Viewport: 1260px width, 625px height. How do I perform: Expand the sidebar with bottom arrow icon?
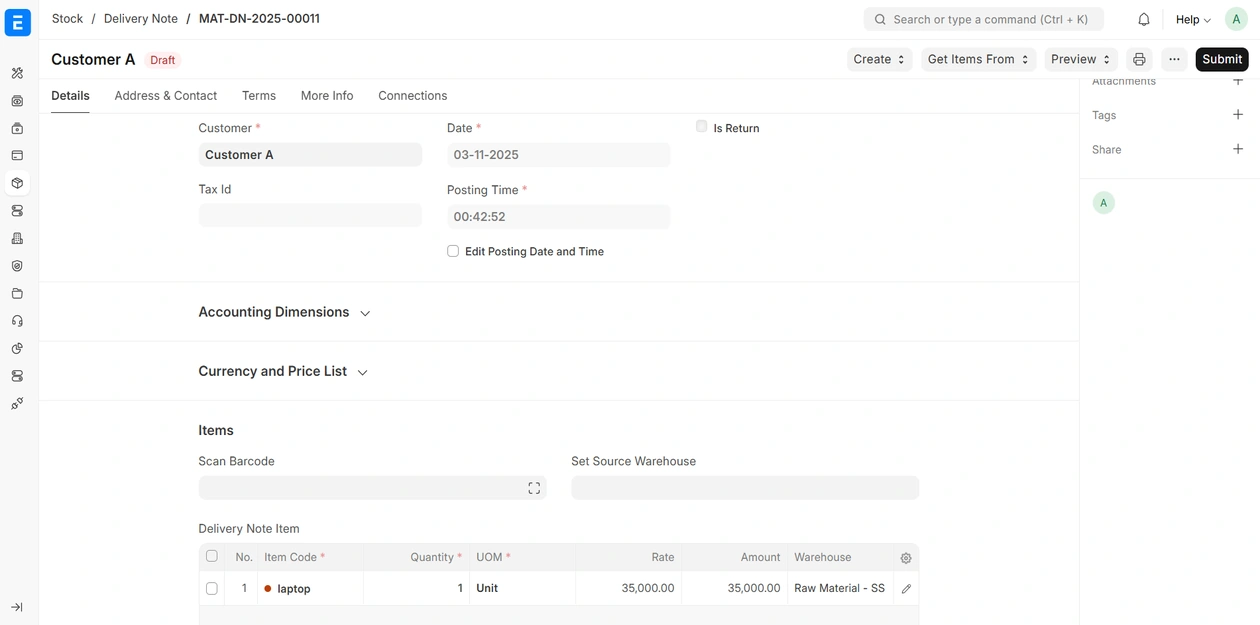(x=17, y=607)
